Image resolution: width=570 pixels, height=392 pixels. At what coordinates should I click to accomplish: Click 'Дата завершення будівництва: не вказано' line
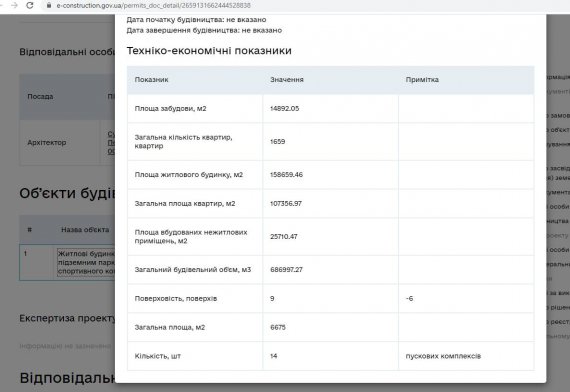click(204, 30)
